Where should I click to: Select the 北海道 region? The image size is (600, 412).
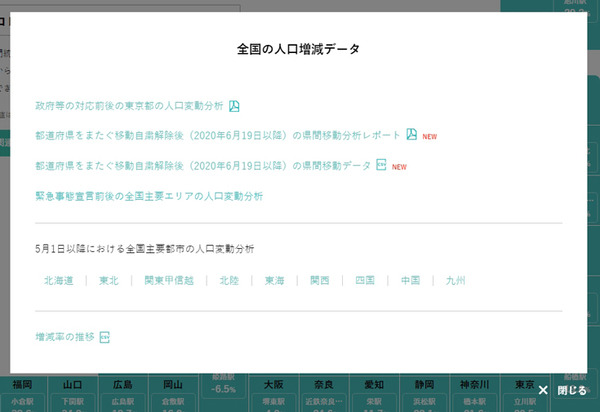[x=58, y=281]
